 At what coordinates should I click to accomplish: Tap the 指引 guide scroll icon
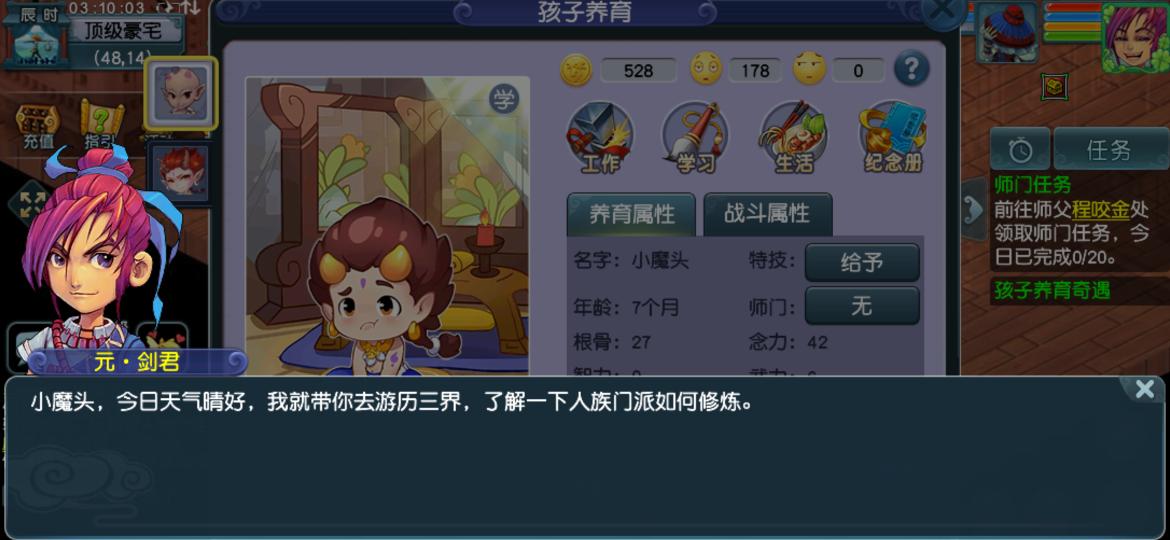(x=101, y=125)
